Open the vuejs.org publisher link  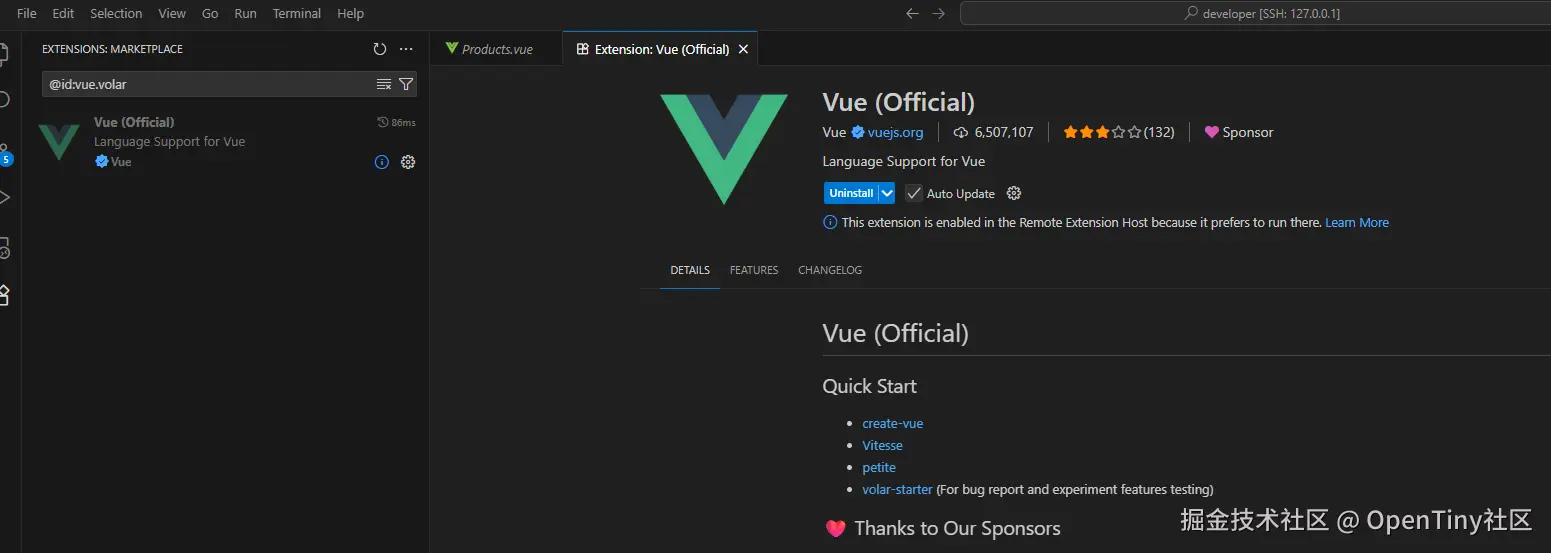[896, 132]
